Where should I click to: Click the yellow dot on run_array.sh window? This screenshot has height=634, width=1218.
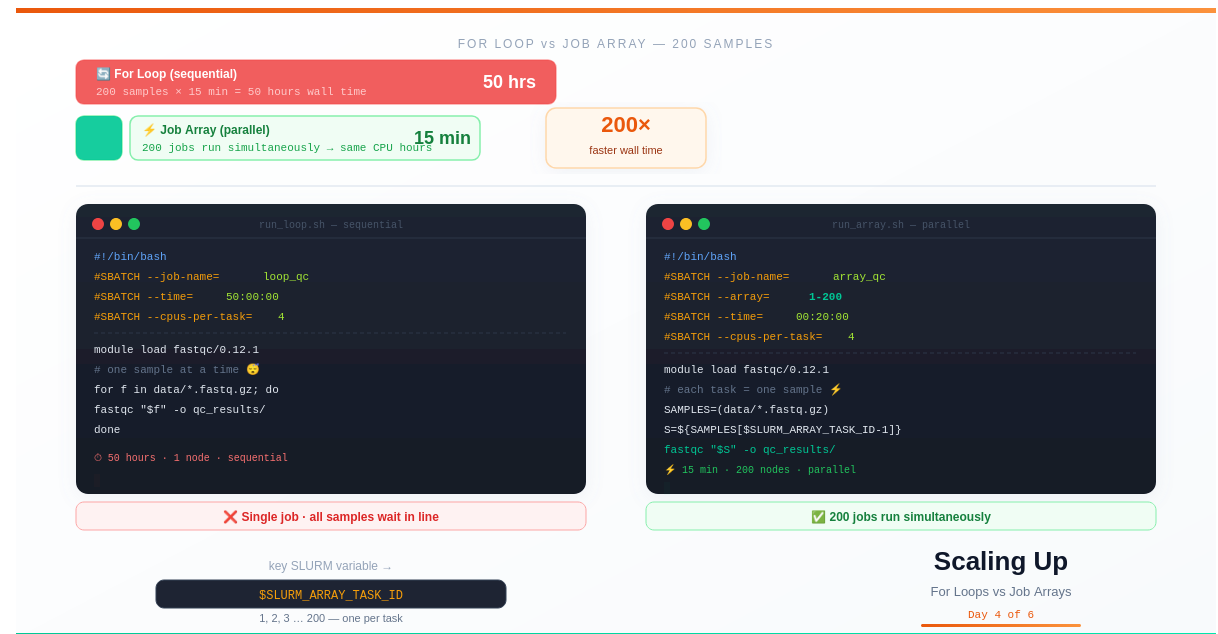point(686,224)
